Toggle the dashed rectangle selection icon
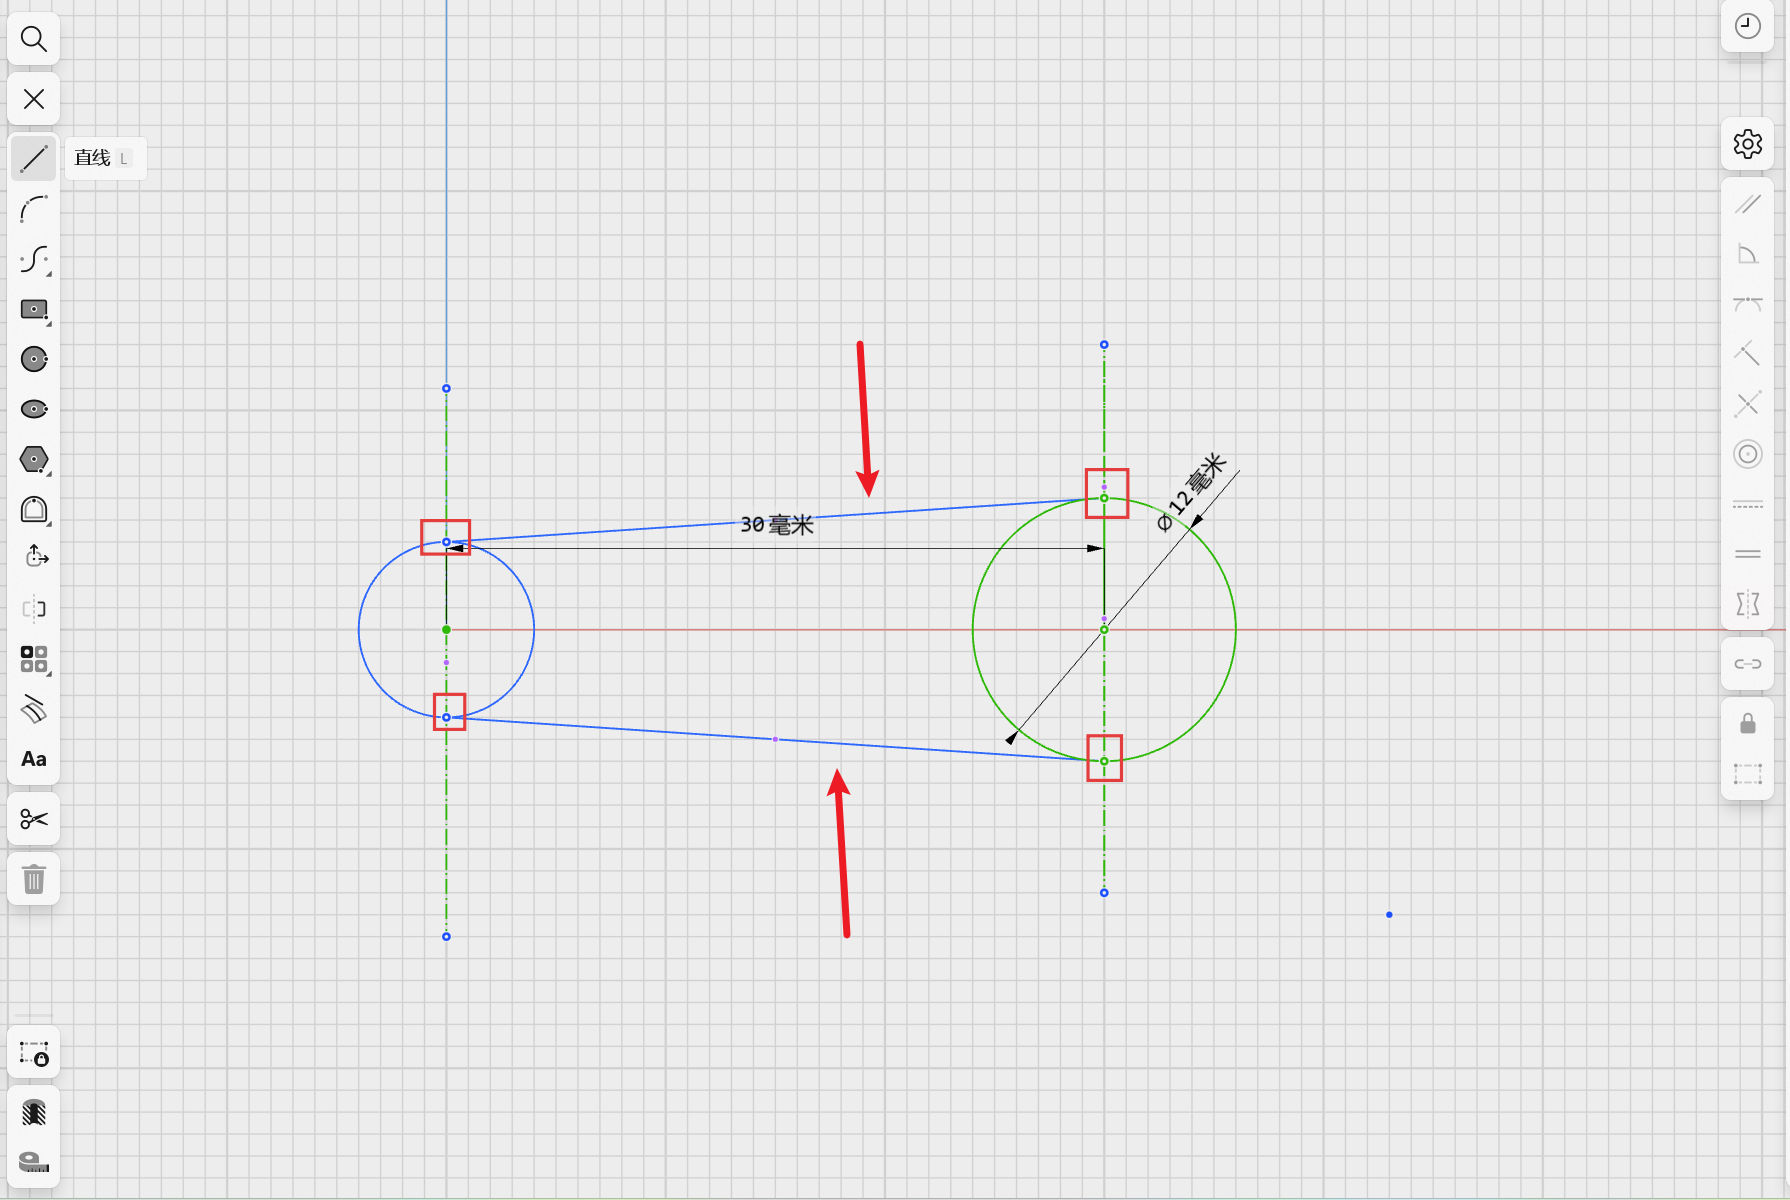The width and height of the screenshot is (1790, 1200). [1747, 773]
